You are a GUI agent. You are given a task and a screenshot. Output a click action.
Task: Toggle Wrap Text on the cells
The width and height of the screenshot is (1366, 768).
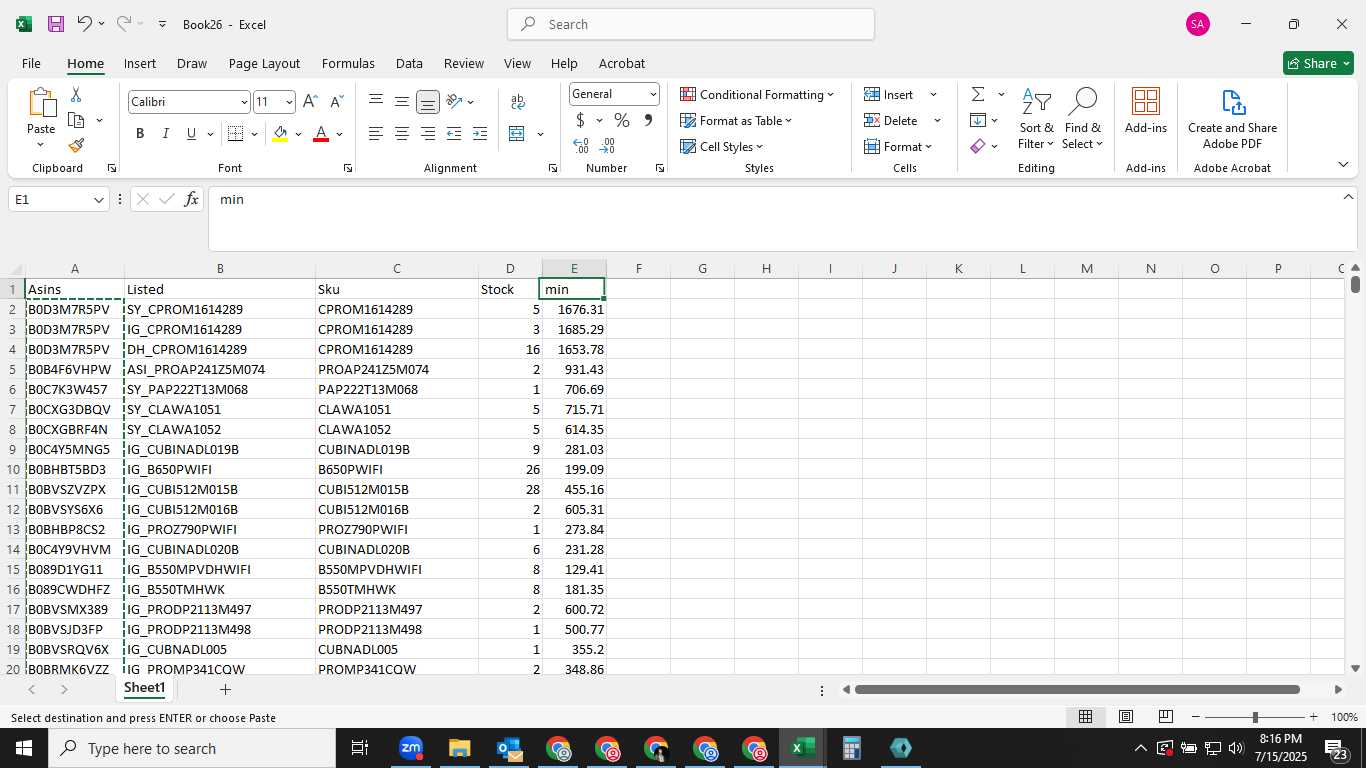(x=518, y=102)
